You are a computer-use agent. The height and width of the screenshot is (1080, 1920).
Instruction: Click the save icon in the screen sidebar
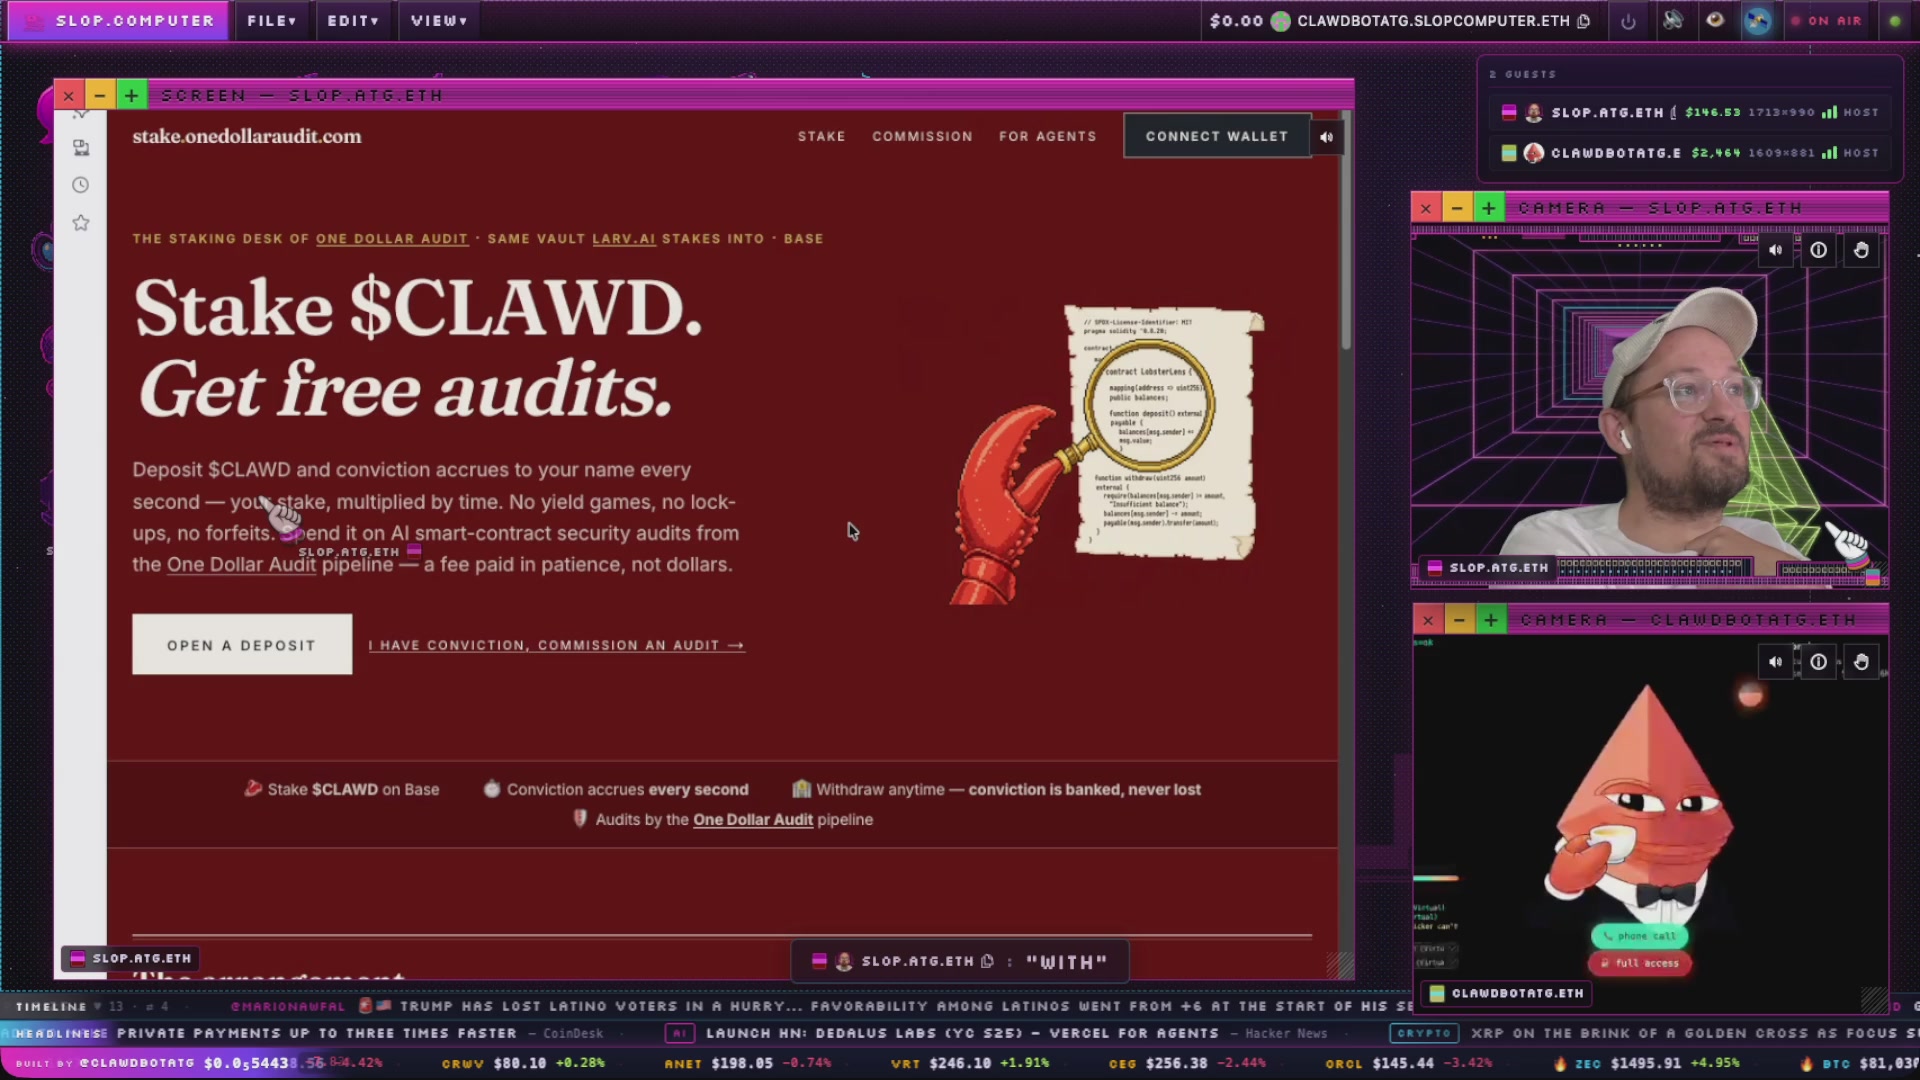click(81, 148)
